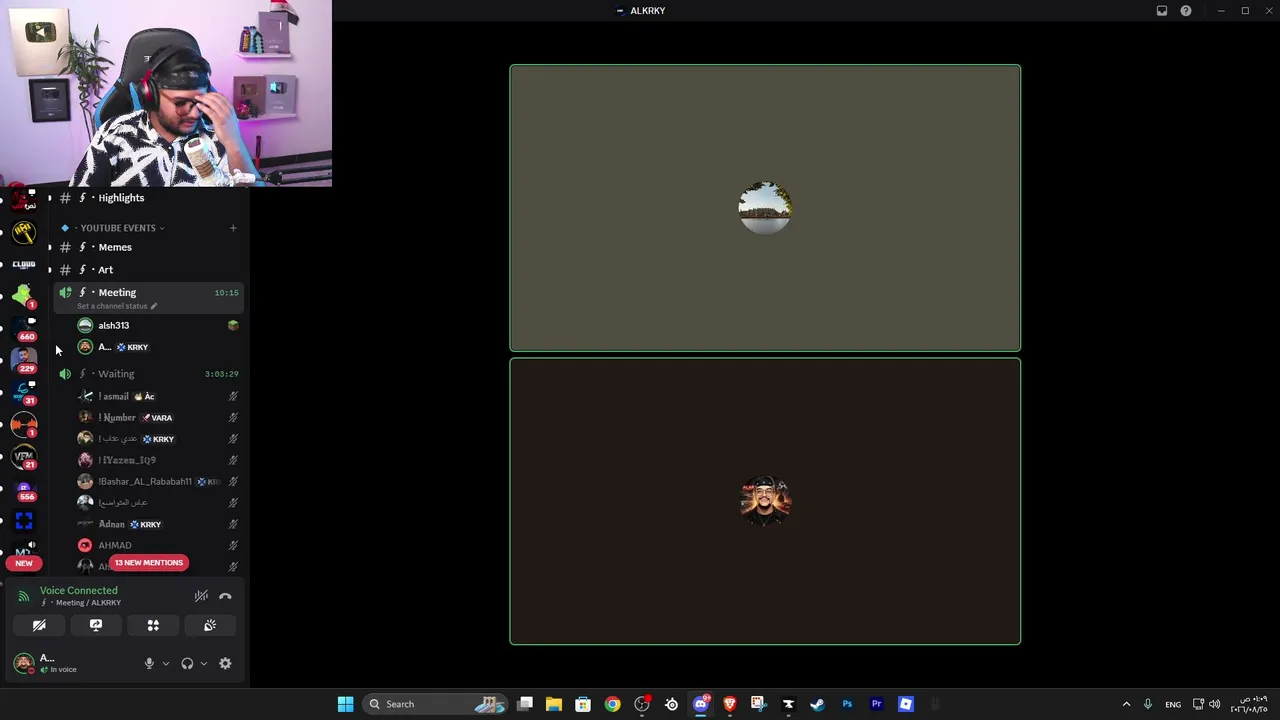
Task: Open the Help icon in title bar
Action: point(1186,11)
